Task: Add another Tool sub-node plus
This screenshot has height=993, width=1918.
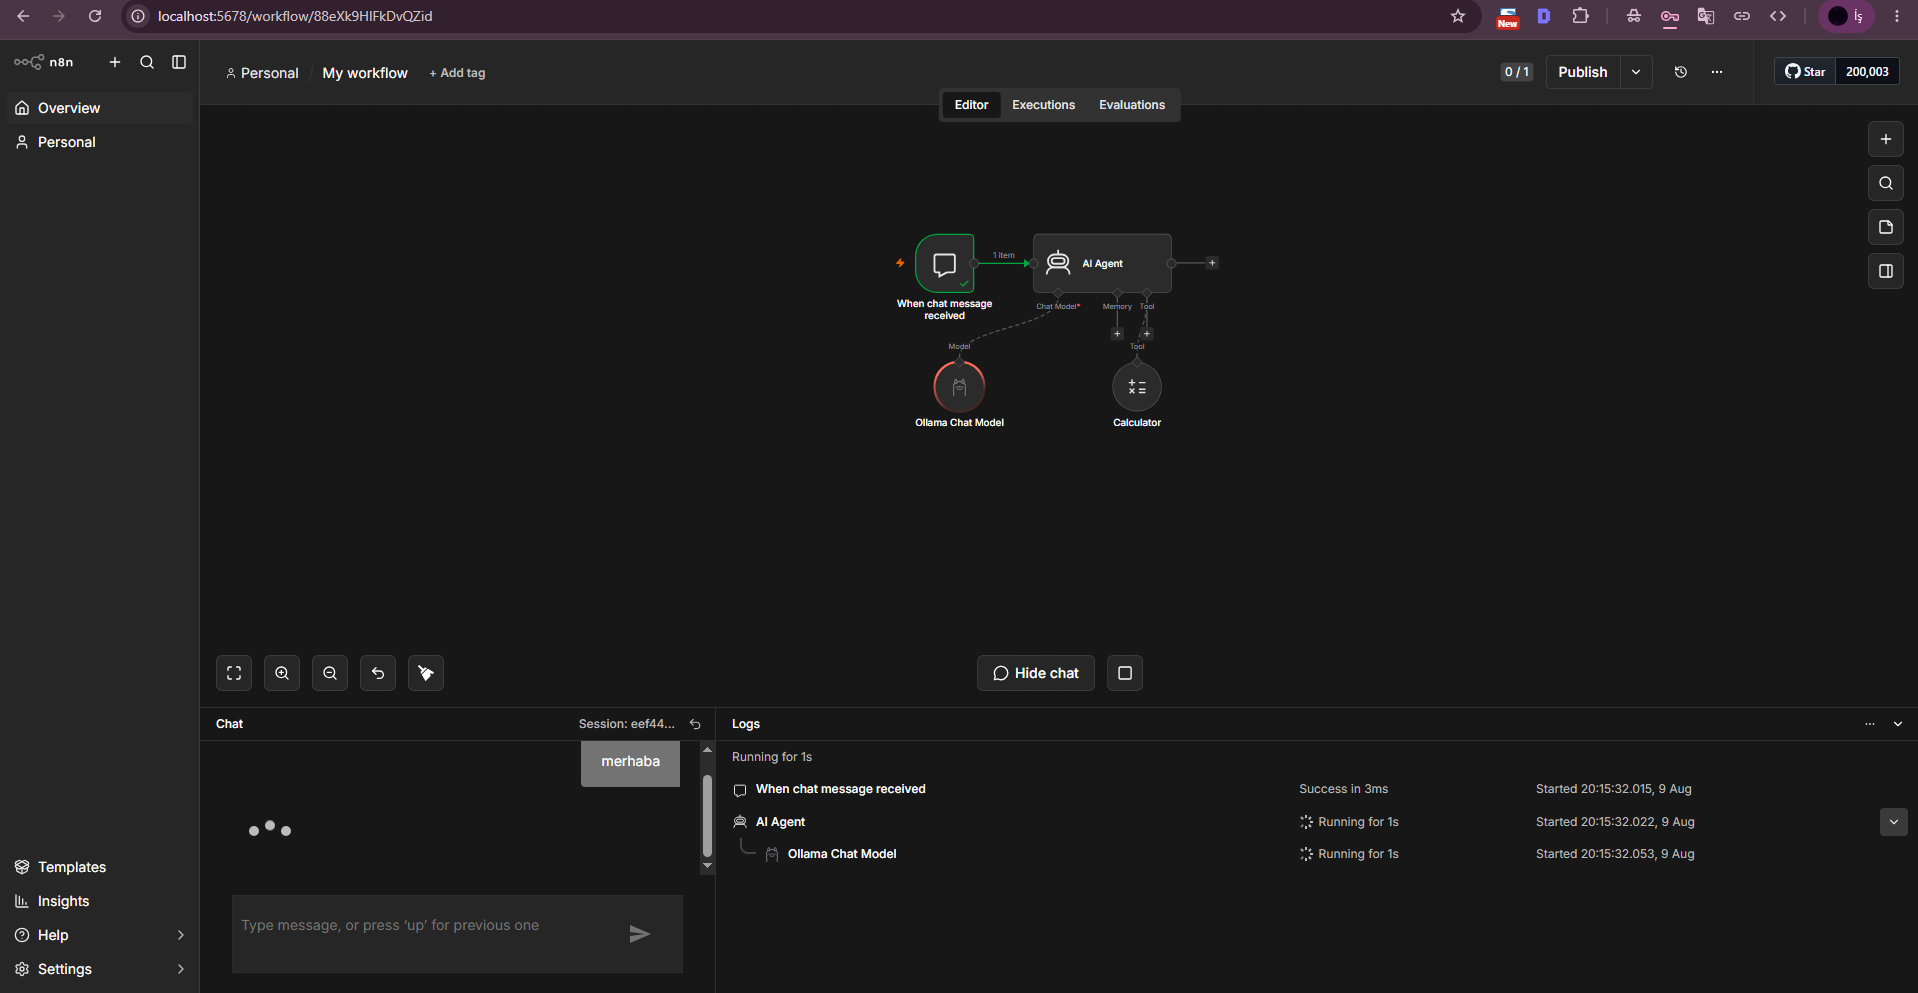Action: point(1147,334)
